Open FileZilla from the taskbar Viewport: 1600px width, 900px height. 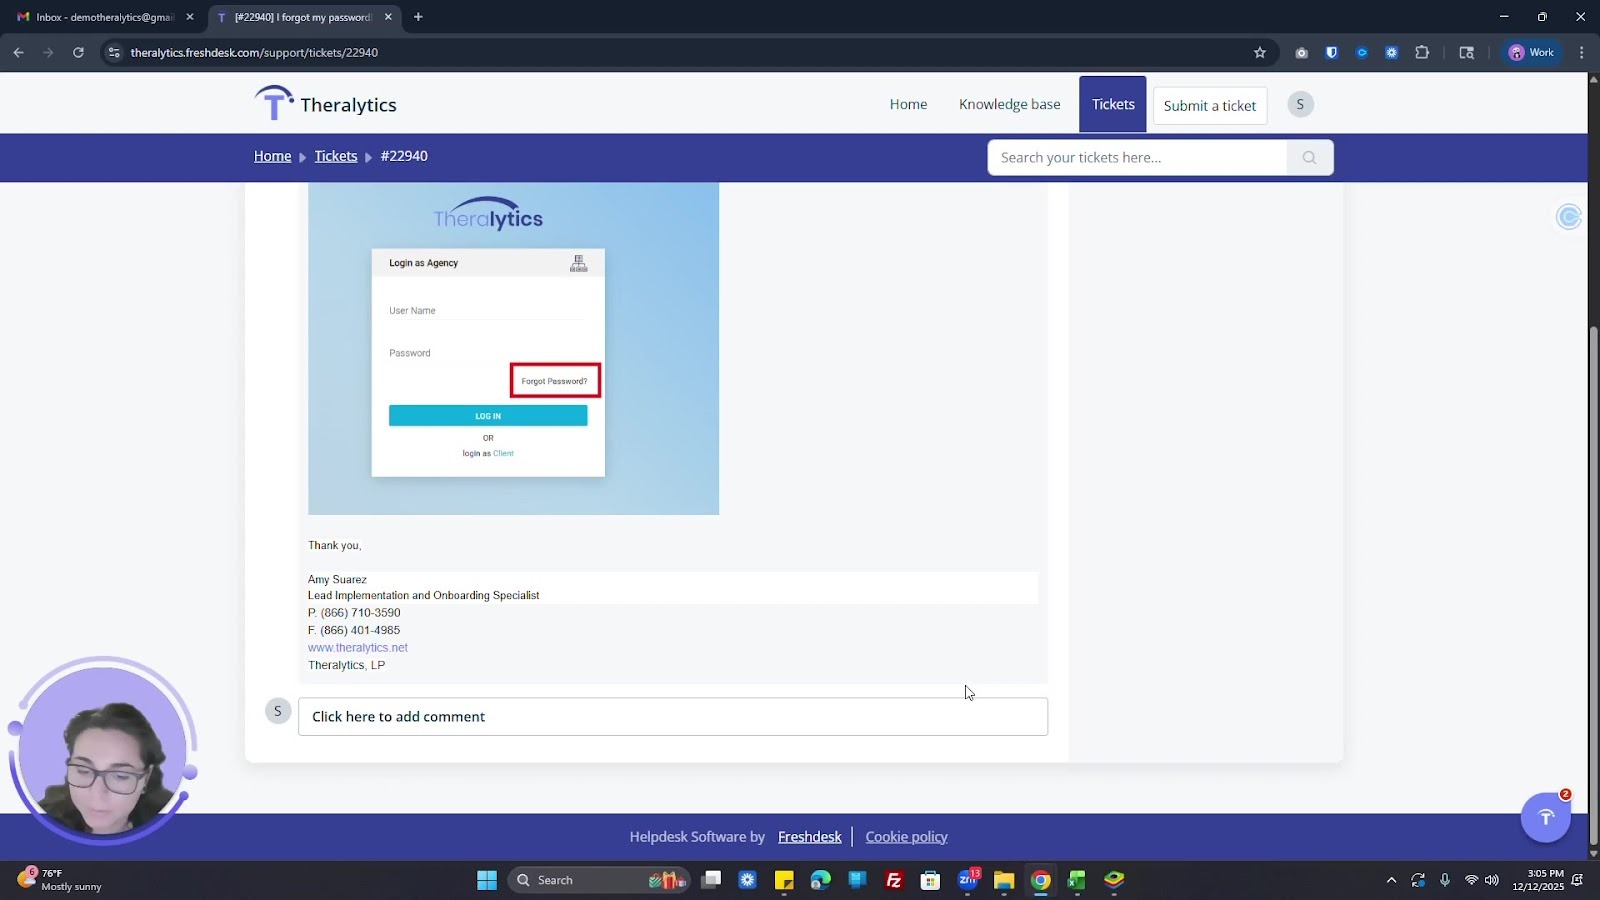coord(894,880)
